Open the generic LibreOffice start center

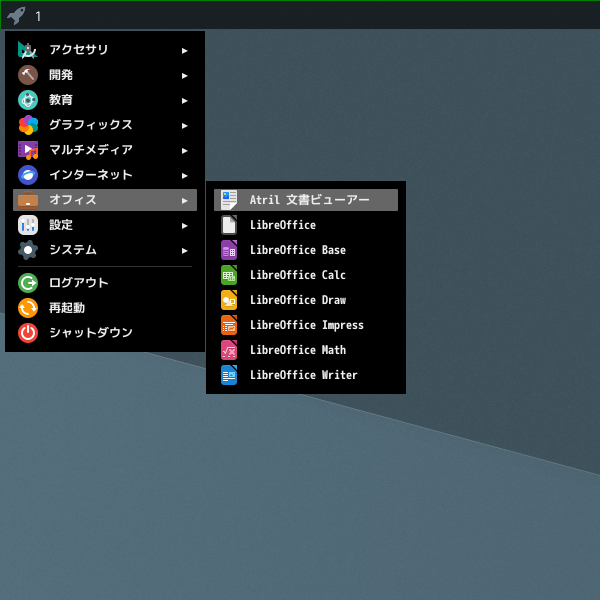coord(306,225)
